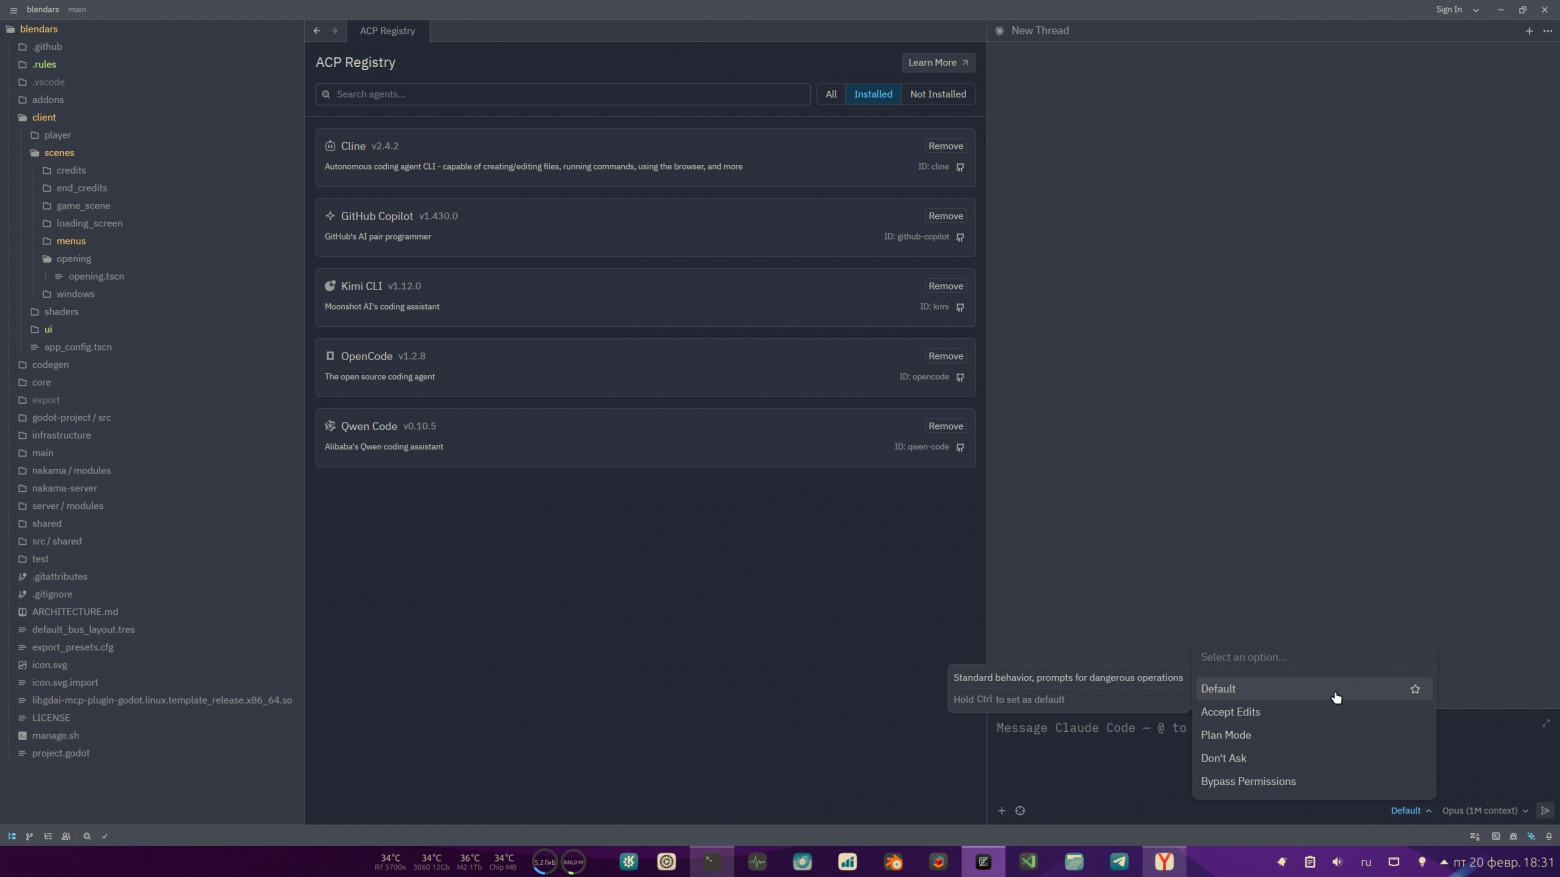1560x877 pixels.
Task: Open the Collab panel icon
Action: (x=66, y=836)
